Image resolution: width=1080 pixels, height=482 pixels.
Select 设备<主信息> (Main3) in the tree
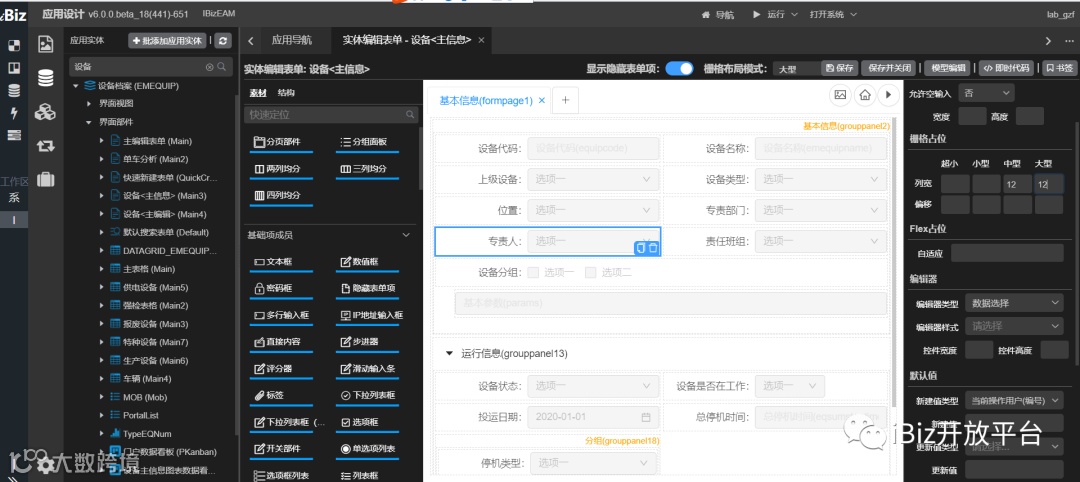coord(165,196)
